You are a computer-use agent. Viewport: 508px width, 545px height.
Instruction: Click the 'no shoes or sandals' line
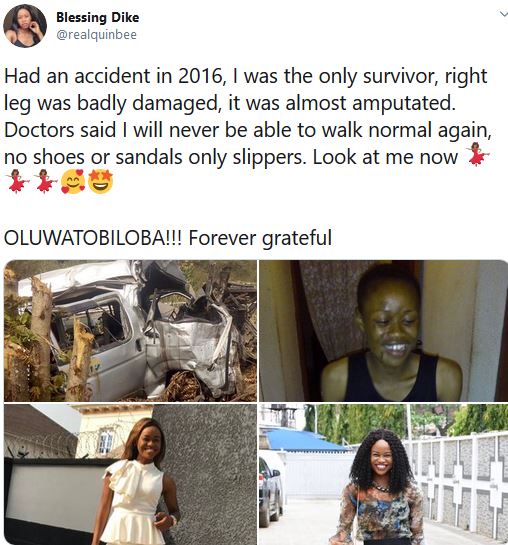pyautogui.click(x=231, y=157)
